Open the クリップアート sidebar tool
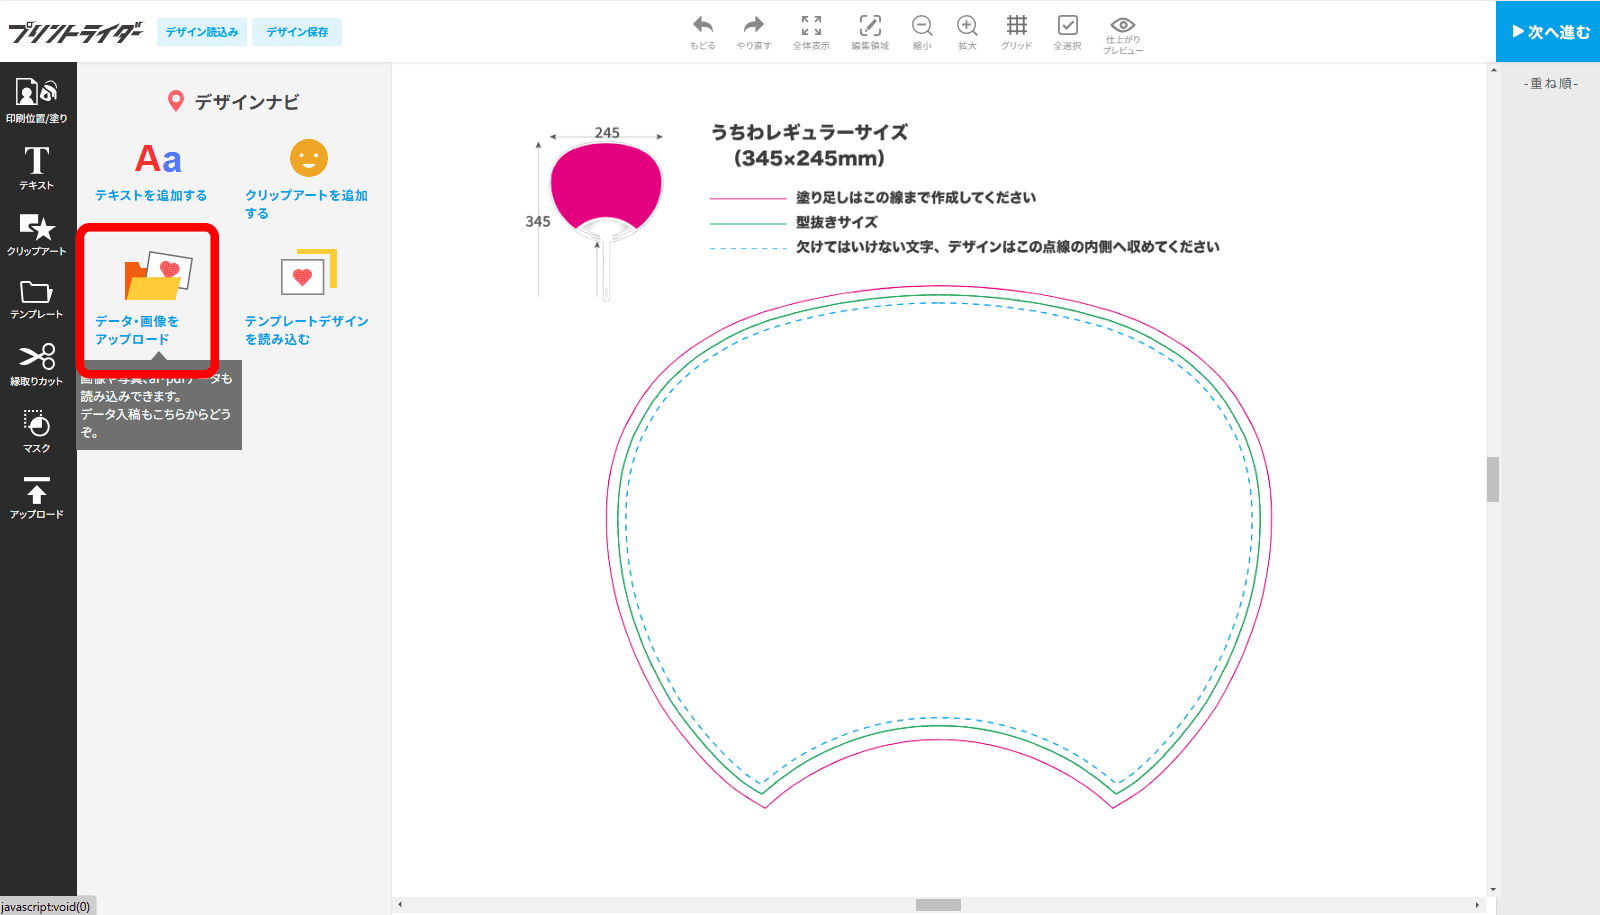 point(37,234)
